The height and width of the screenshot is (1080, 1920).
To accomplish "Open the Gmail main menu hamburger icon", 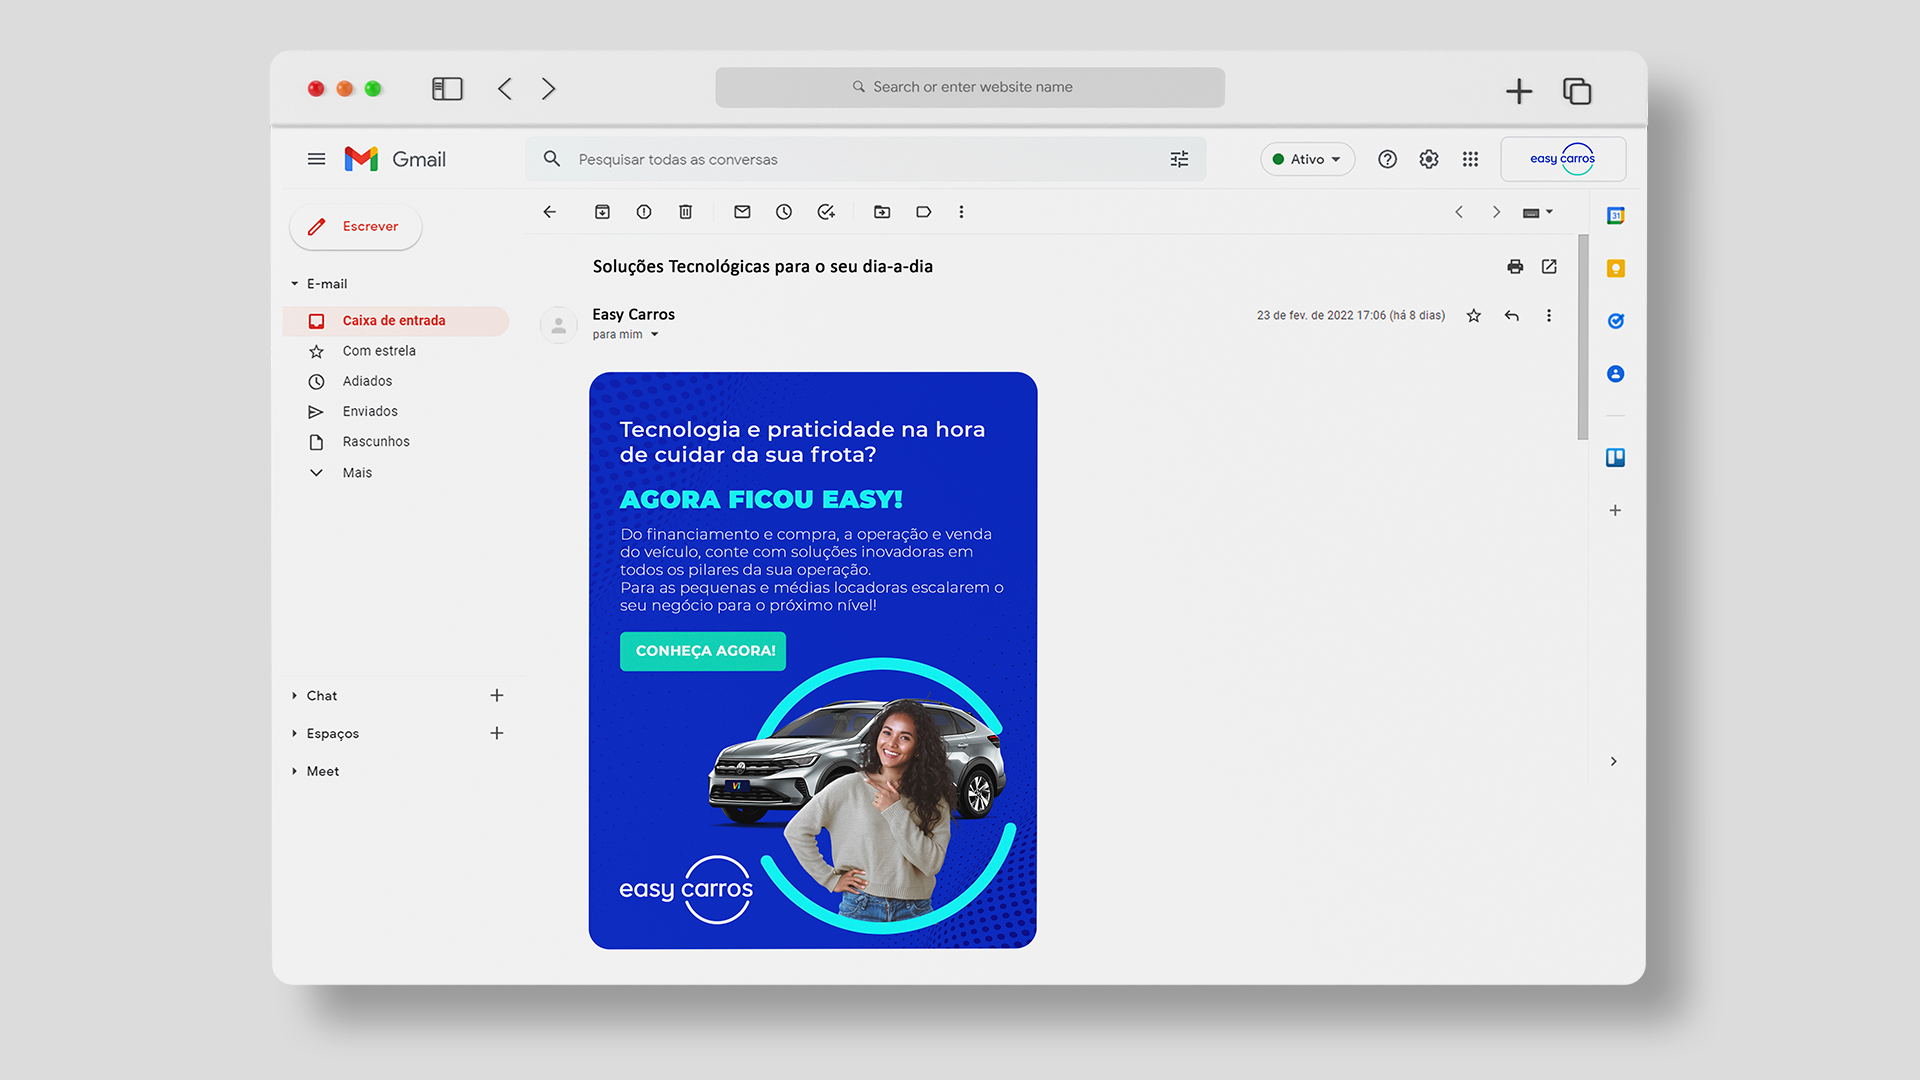I will [x=316, y=159].
